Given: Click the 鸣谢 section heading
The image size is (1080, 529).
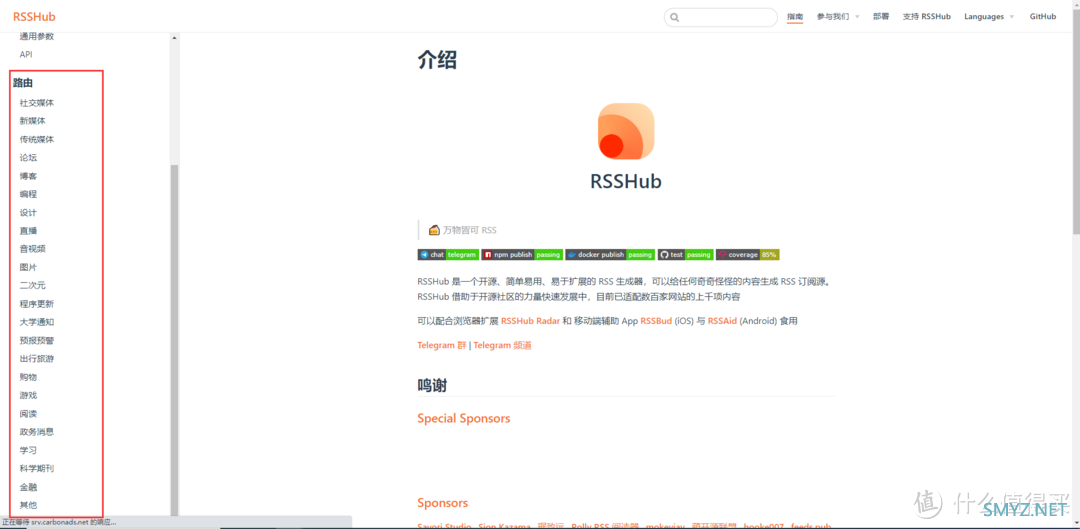Looking at the screenshot, I should 433,384.
